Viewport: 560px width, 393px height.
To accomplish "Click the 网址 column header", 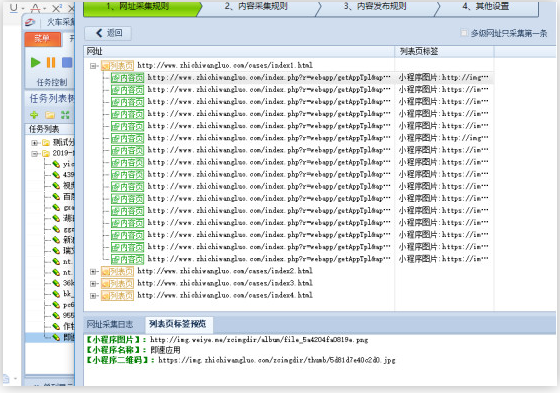I will (x=239, y=51).
